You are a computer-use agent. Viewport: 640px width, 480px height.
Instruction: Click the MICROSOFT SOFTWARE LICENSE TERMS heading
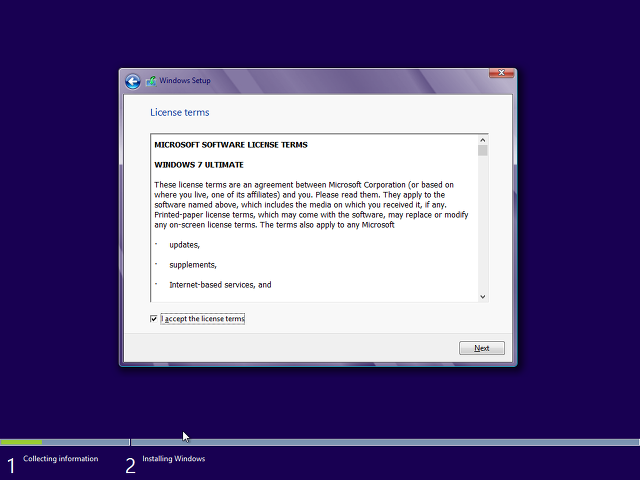231,145
